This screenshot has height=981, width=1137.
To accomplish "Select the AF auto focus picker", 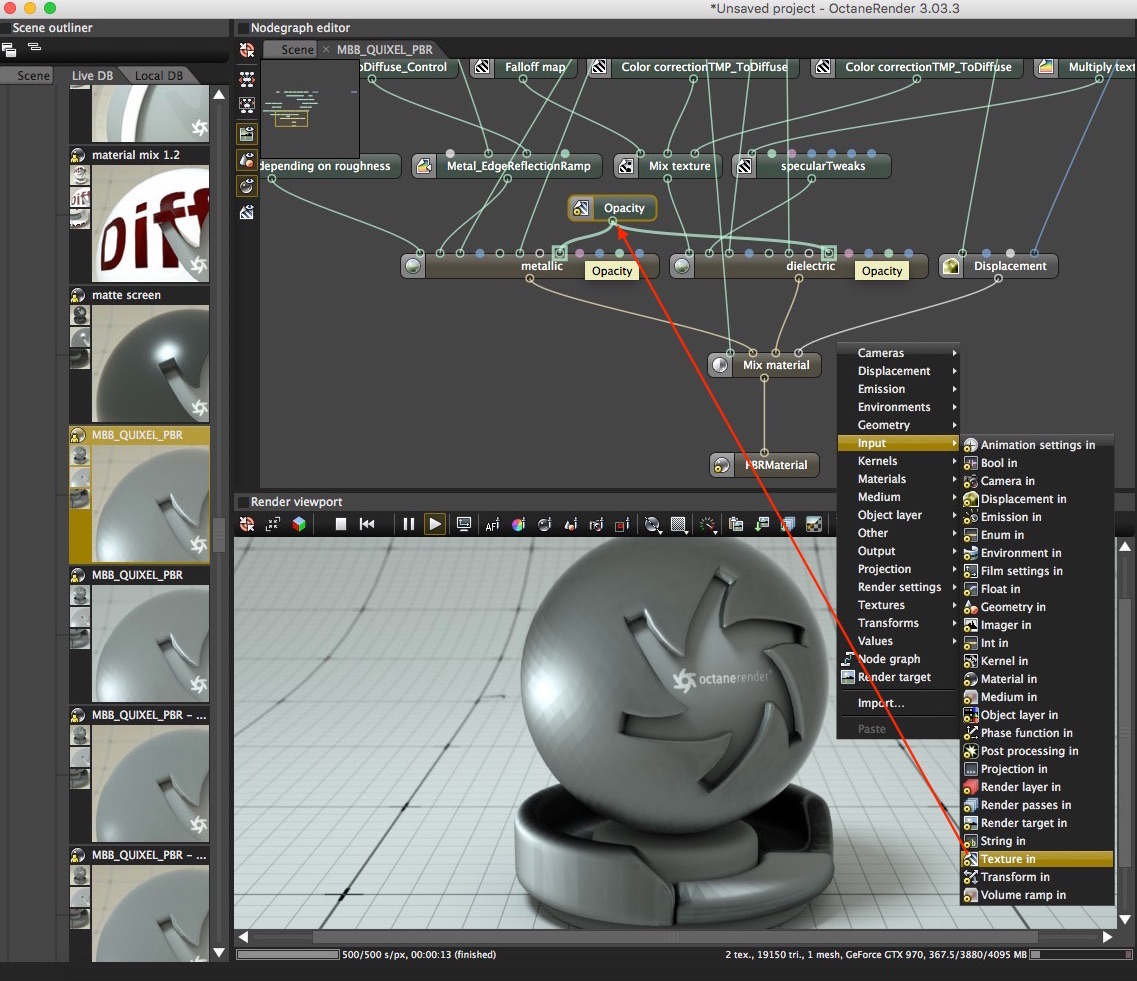I will point(492,524).
